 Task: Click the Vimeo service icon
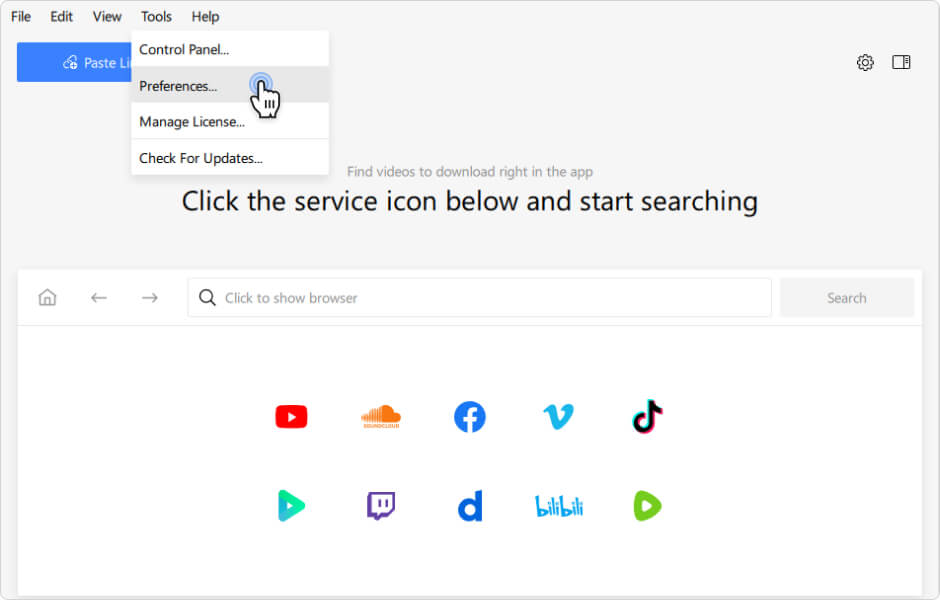point(558,417)
